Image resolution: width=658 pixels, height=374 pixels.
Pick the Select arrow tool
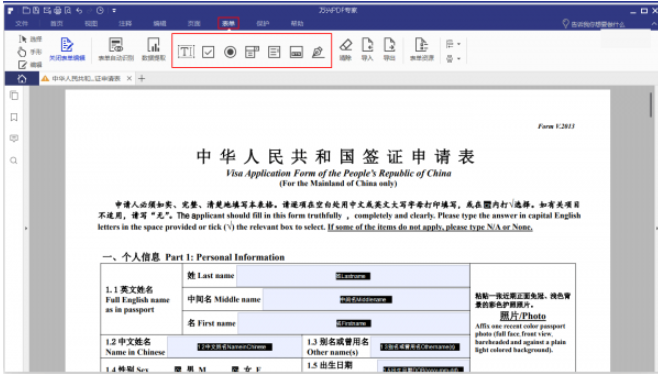[x=30, y=39]
